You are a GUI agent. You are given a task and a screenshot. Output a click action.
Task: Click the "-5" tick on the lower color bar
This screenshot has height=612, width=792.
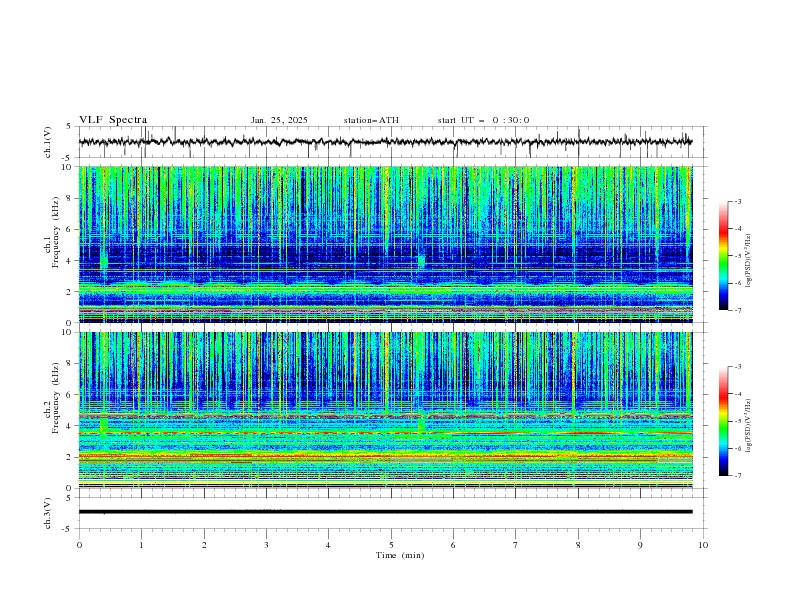[738, 421]
